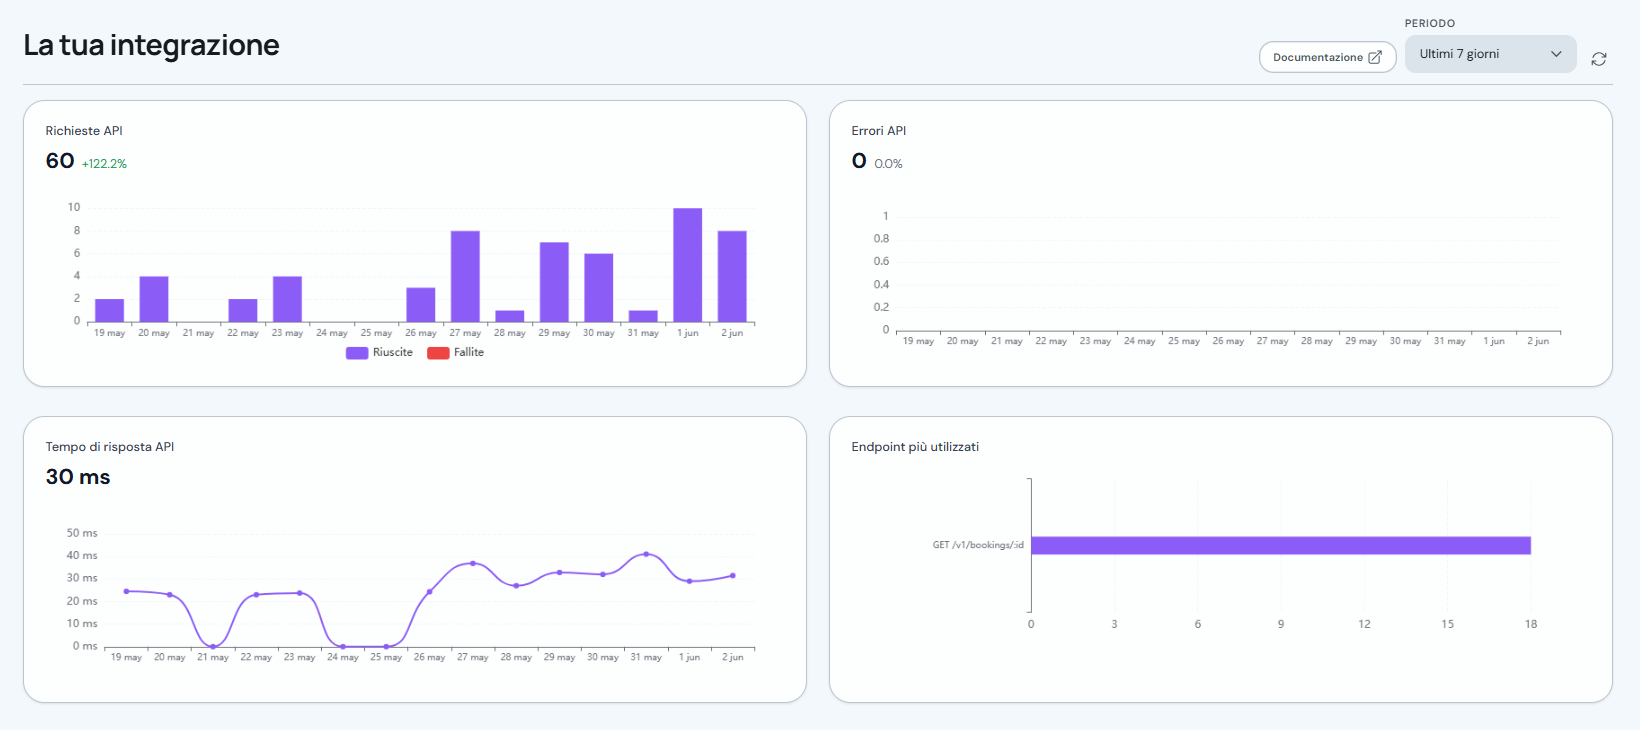Click the 1 jun bar in Richieste API
The image size is (1640, 730).
688,265
